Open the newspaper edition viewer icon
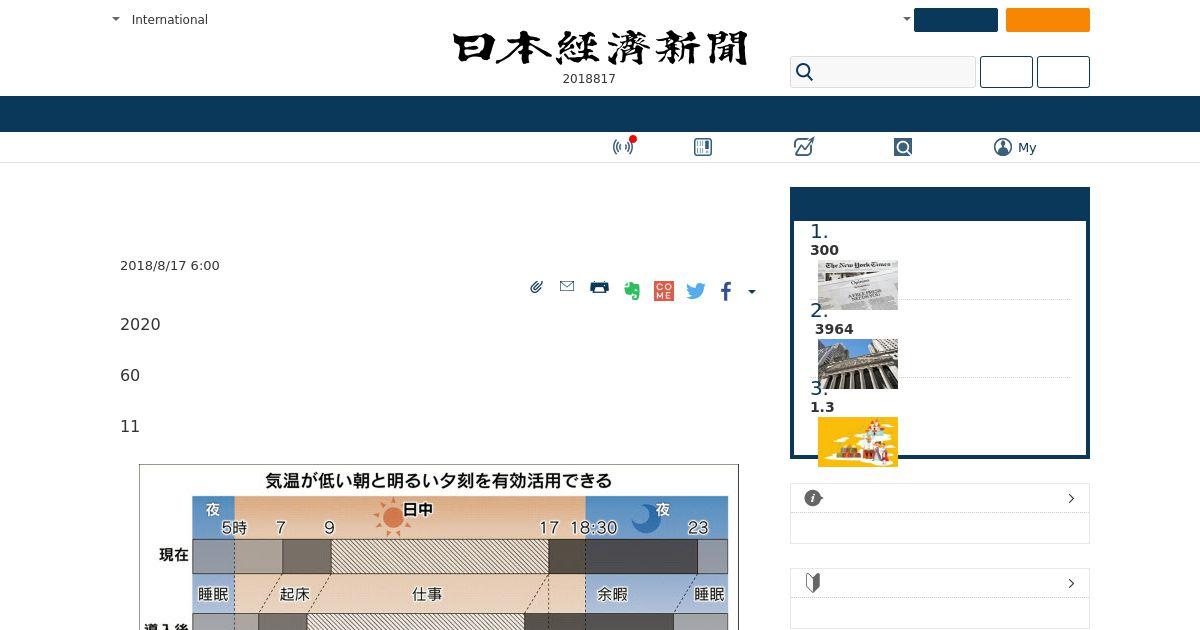Viewport: 1200px width, 630px height. click(x=703, y=147)
